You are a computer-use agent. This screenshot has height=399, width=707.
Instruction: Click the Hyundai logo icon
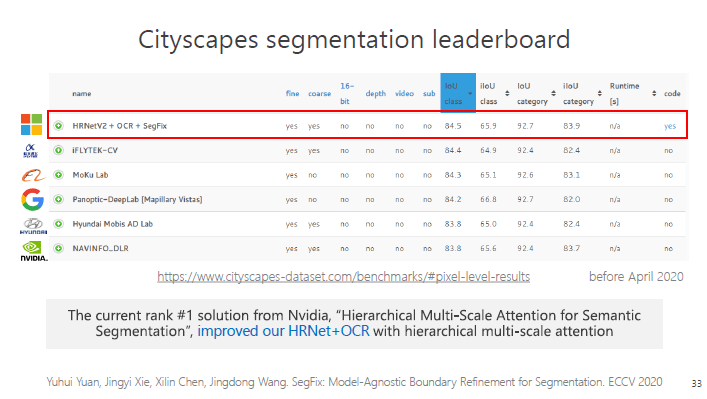click(33, 226)
